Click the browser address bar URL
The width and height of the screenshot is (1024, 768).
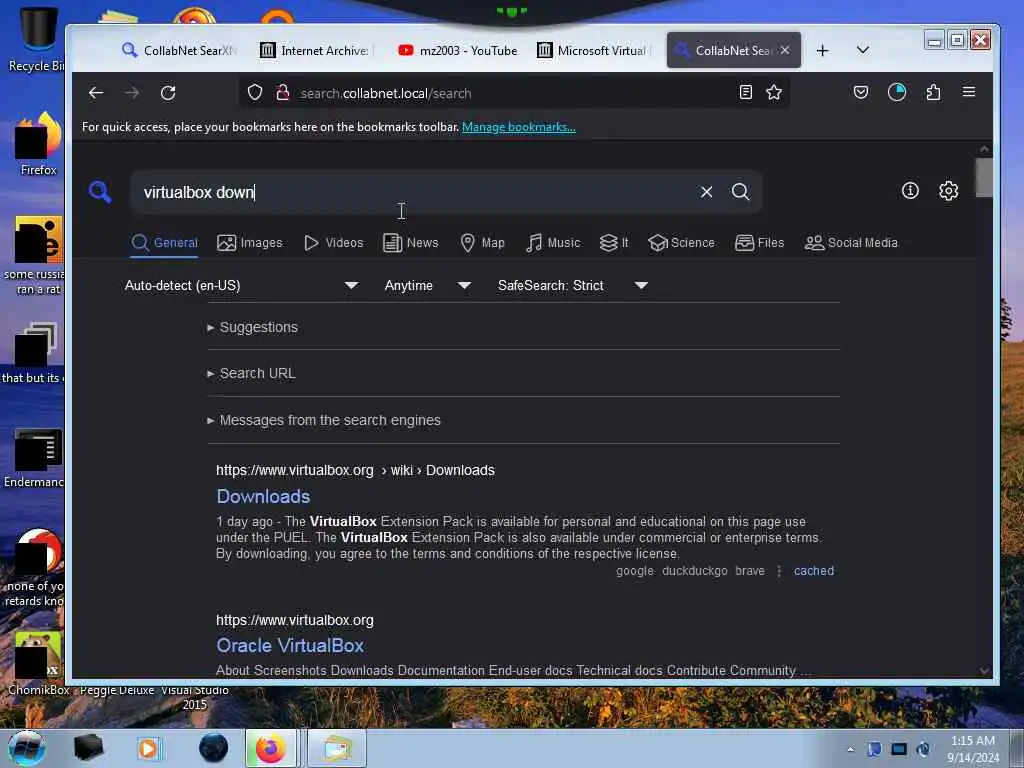(385, 93)
